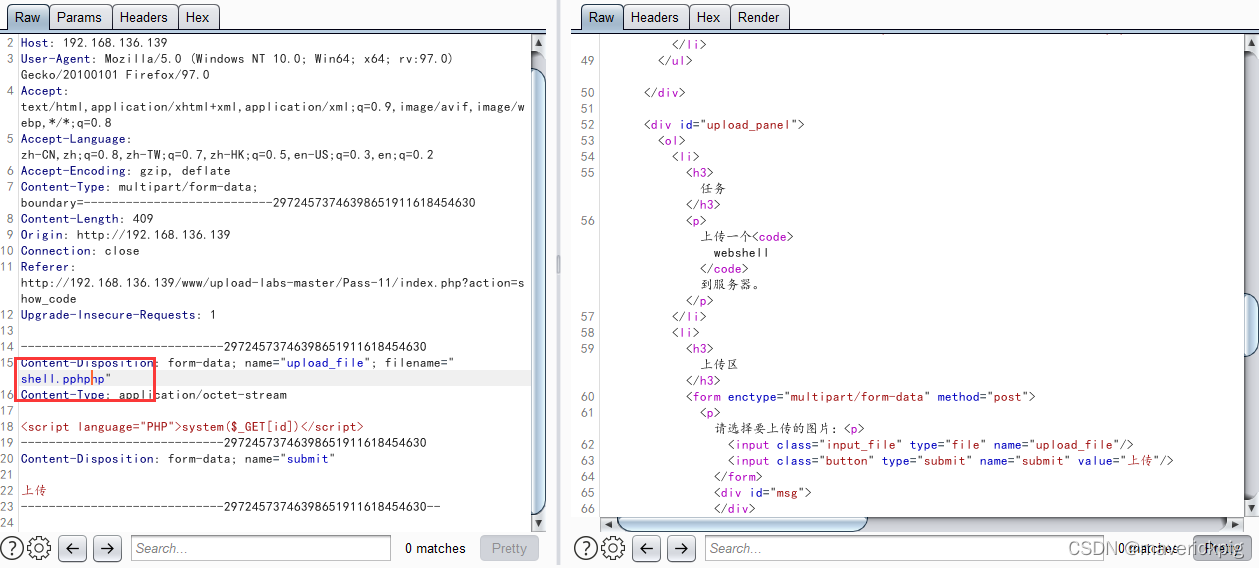Open help icon in request pane
The width and height of the screenshot is (1259, 568).
point(12,548)
